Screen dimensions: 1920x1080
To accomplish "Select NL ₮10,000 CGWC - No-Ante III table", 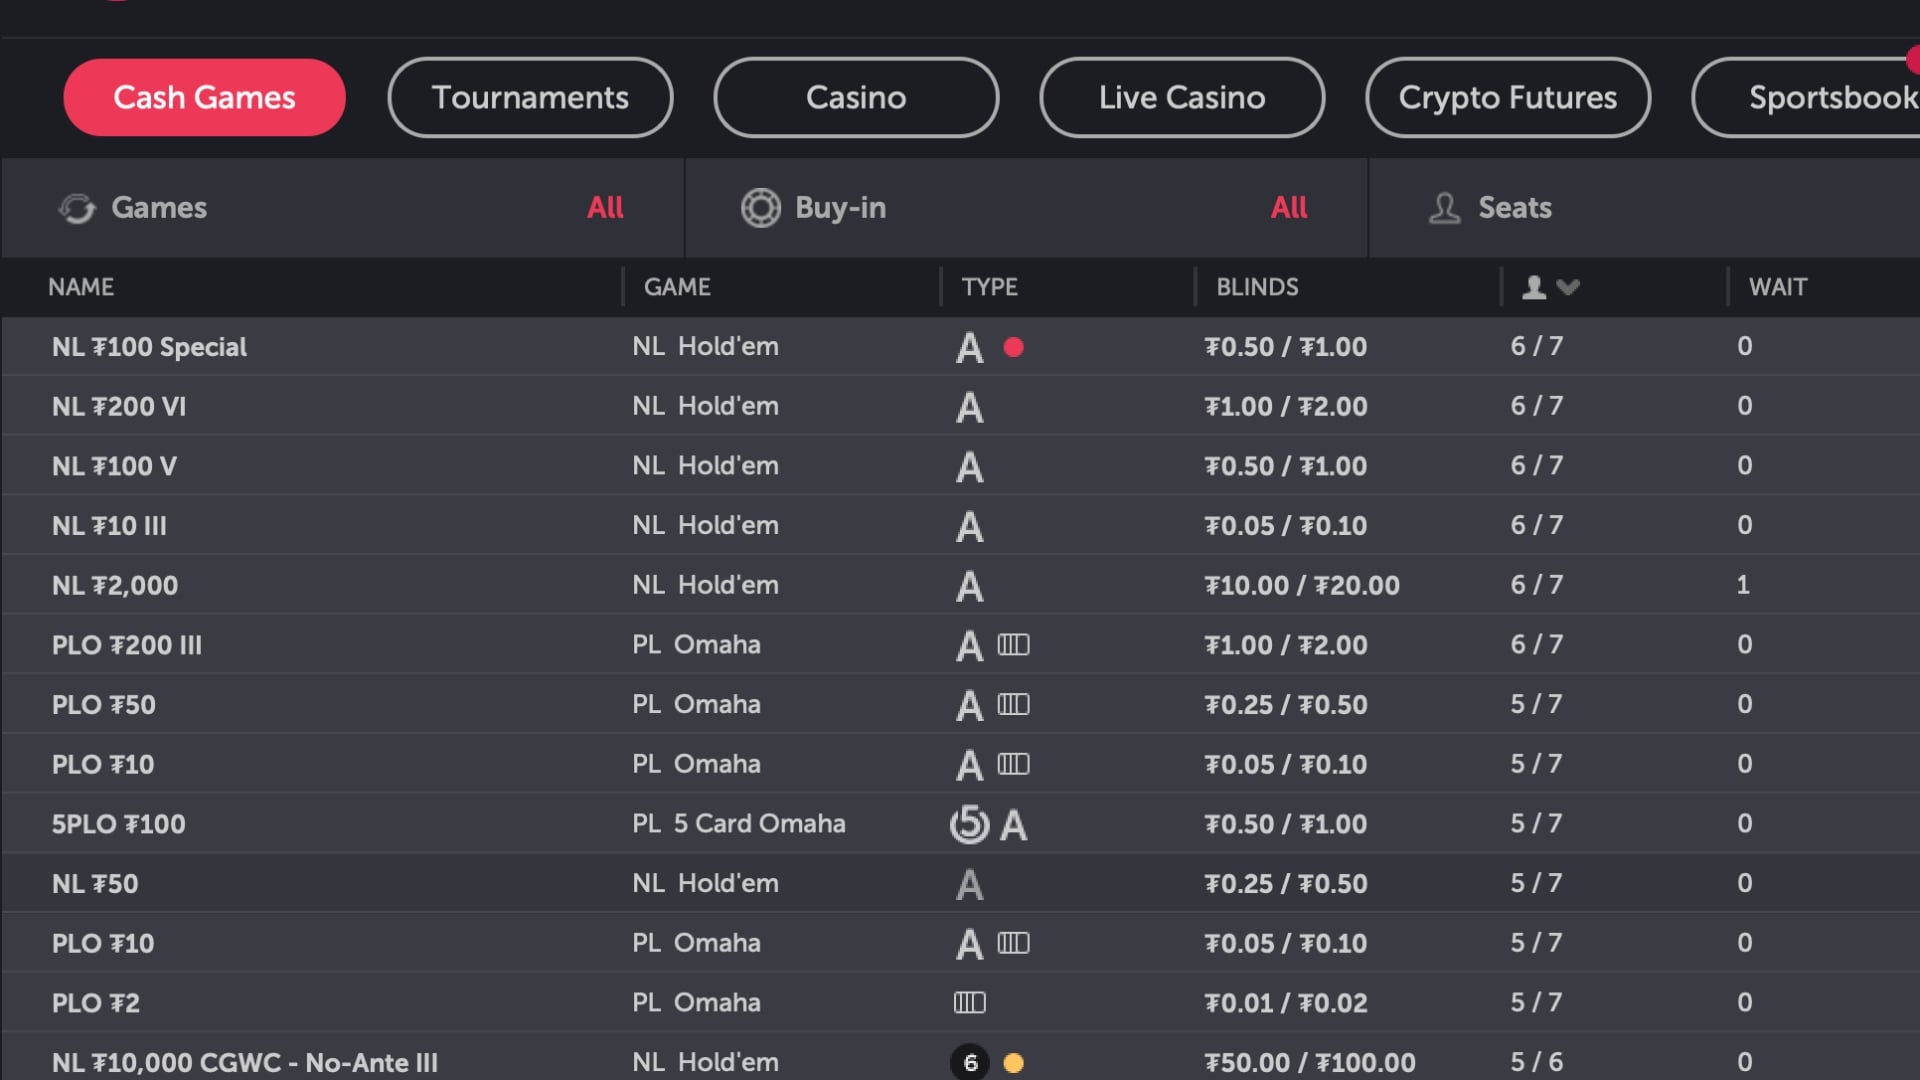I will [x=960, y=1058].
